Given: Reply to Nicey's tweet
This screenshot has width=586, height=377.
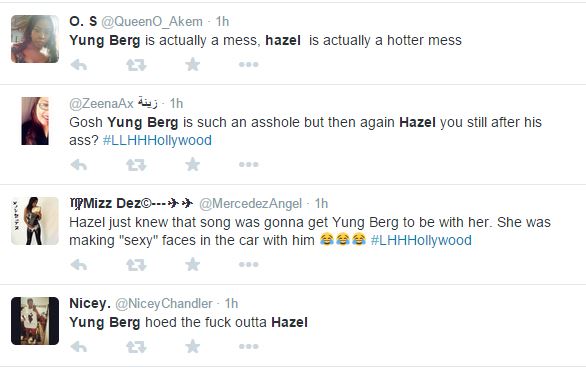Looking at the screenshot, I should point(79,347).
